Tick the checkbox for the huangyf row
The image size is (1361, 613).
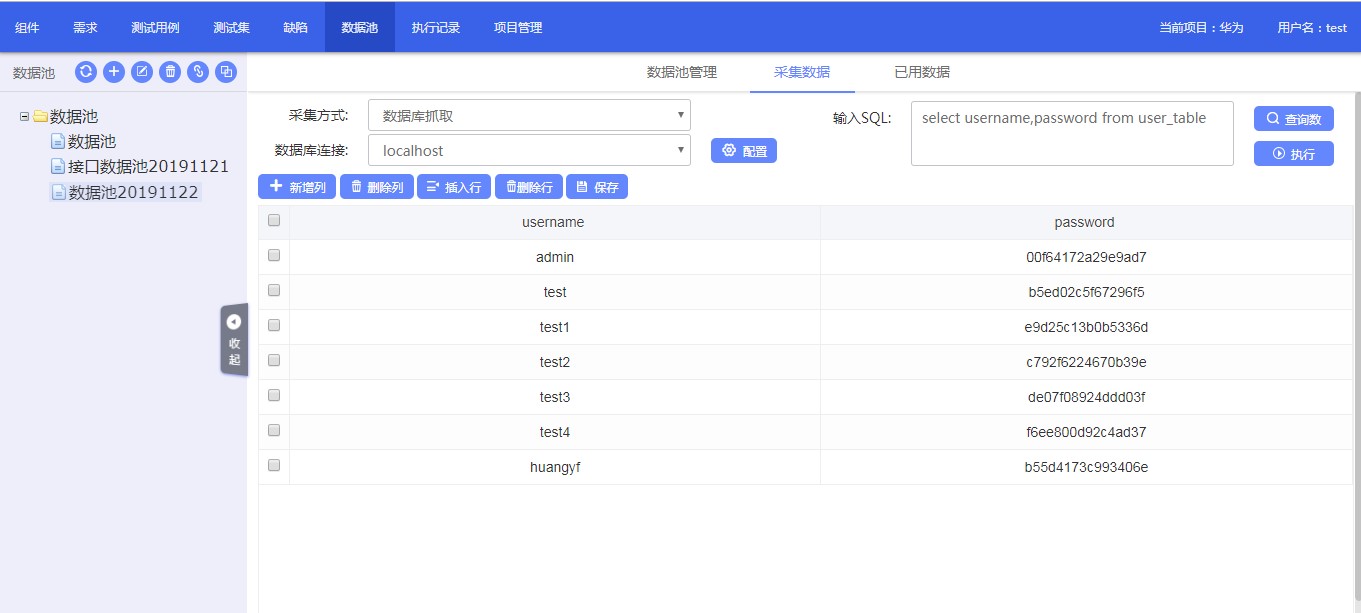(274, 466)
